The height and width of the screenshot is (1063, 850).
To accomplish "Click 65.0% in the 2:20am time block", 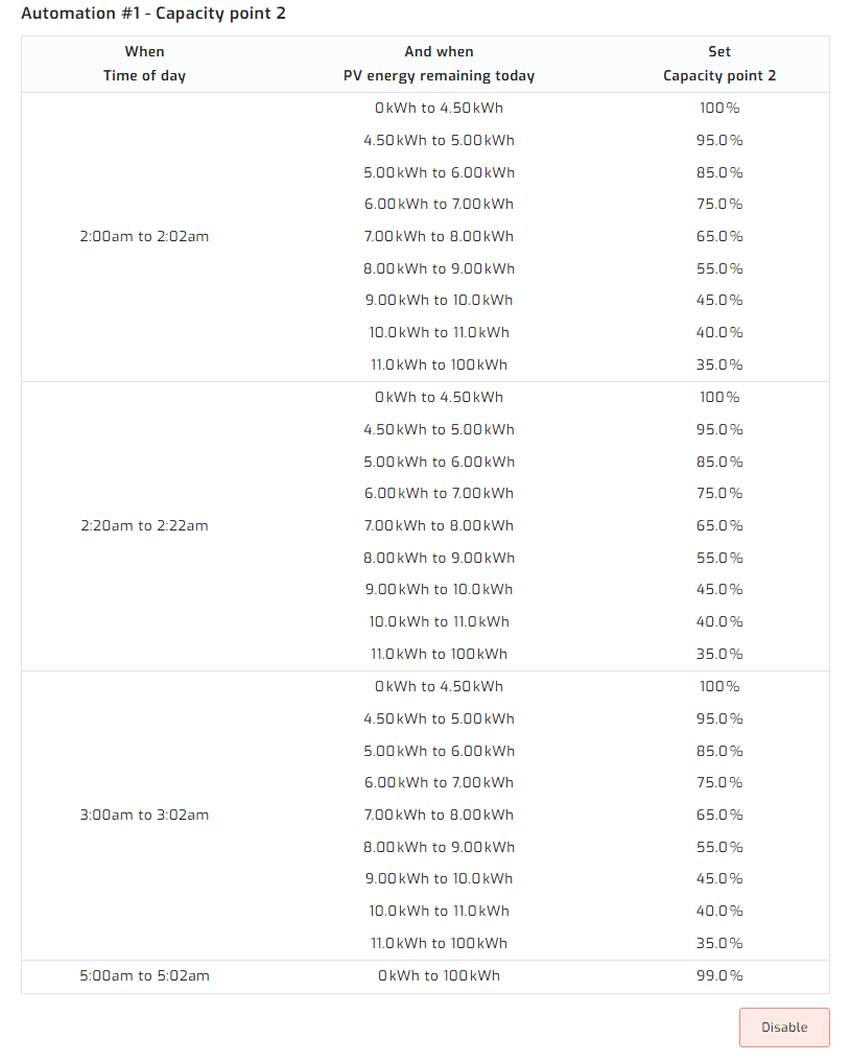I will coord(719,526).
